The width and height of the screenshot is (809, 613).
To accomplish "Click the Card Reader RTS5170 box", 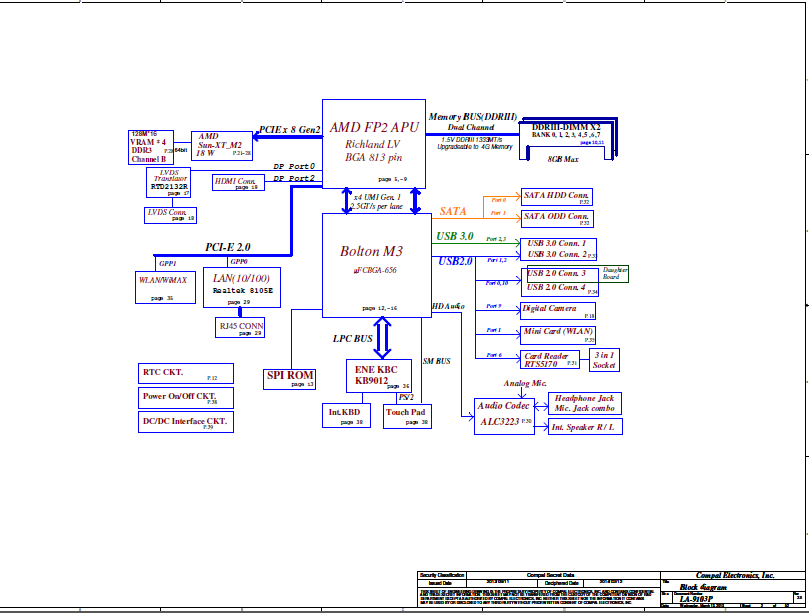I will pyautogui.click(x=551, y=360).
